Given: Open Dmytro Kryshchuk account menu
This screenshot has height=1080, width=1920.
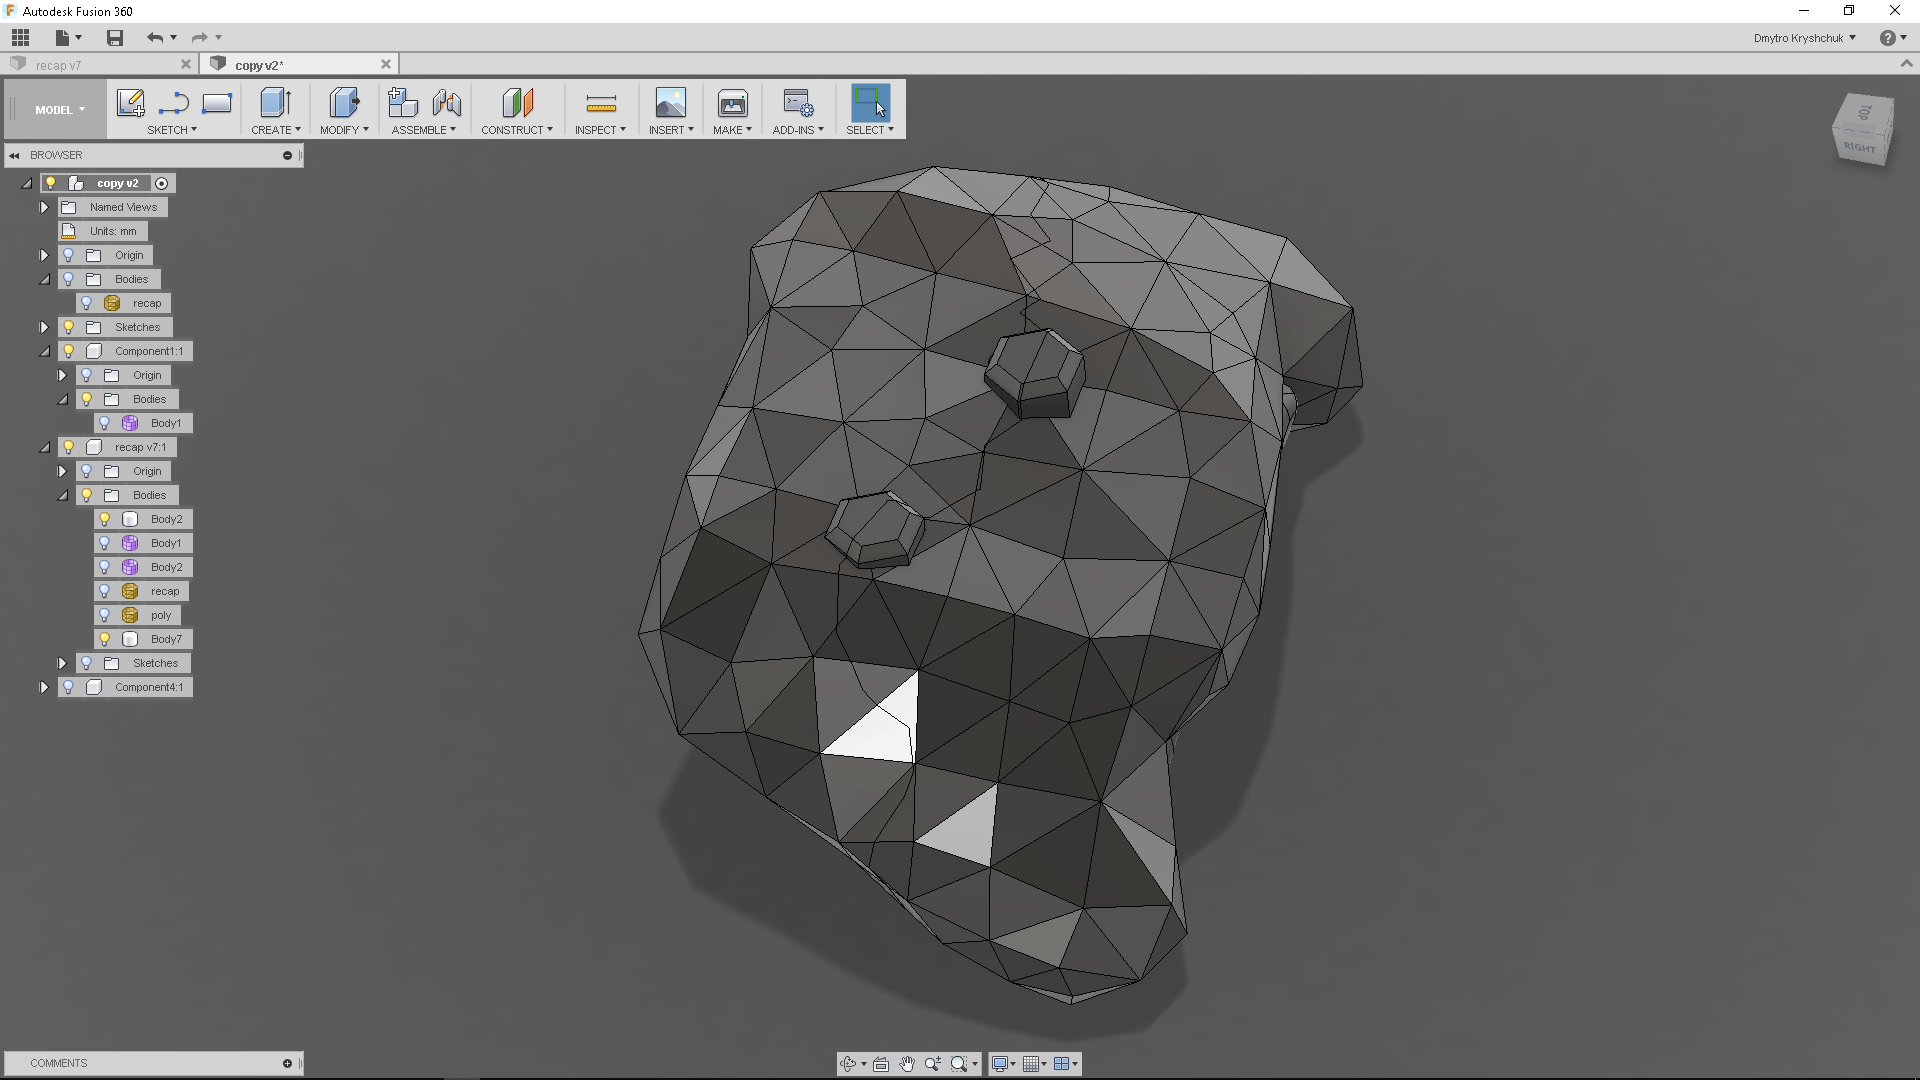Looking at the screenshot, I should [1805, 38].
